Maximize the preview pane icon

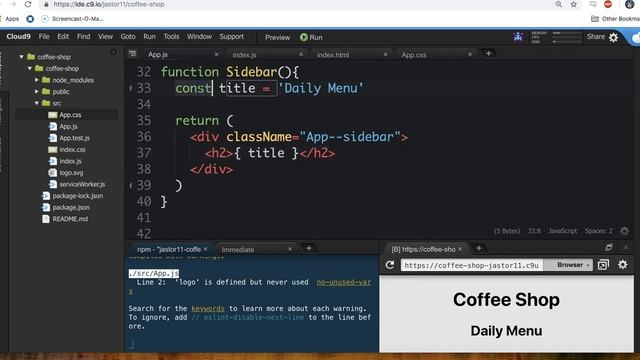(x=609, y=247)
